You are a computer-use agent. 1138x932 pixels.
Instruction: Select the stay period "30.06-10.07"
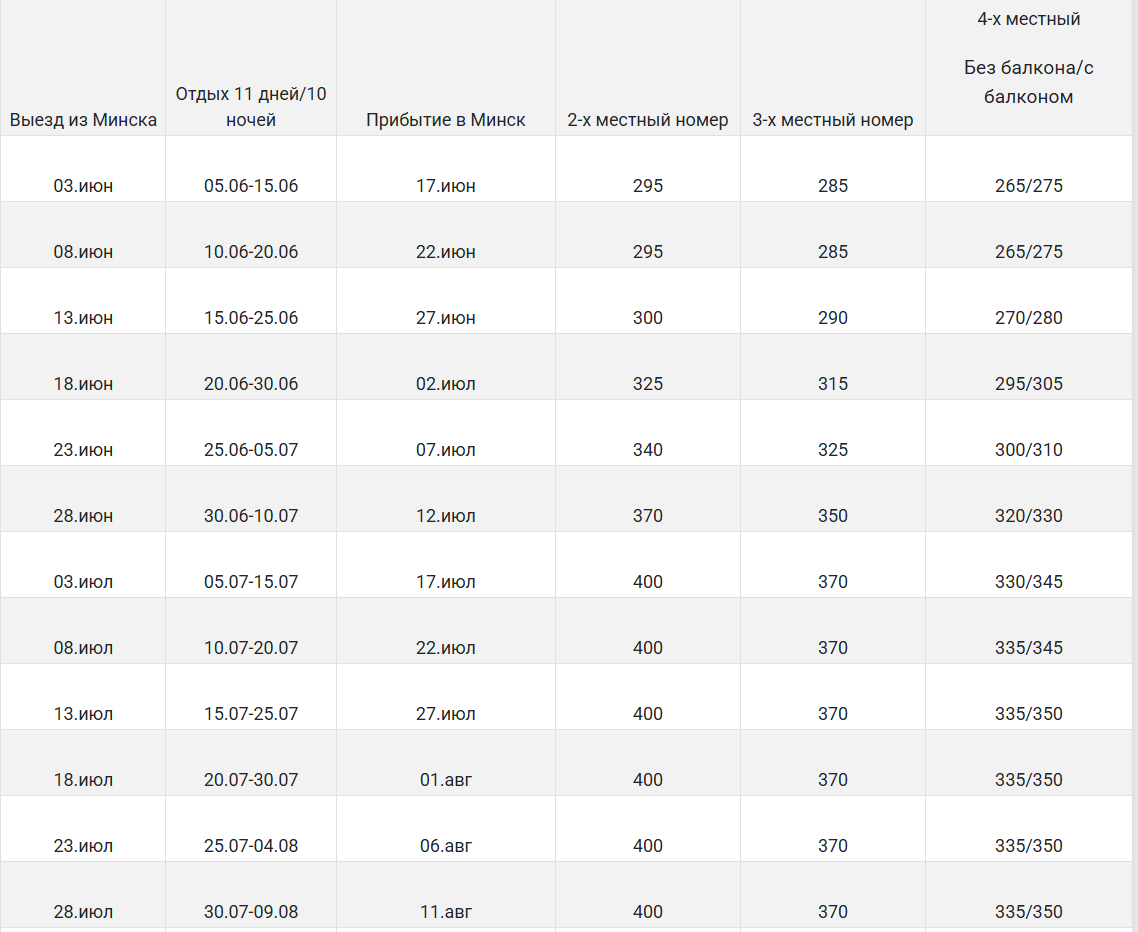pyautogui.click(x=251, y=516)
